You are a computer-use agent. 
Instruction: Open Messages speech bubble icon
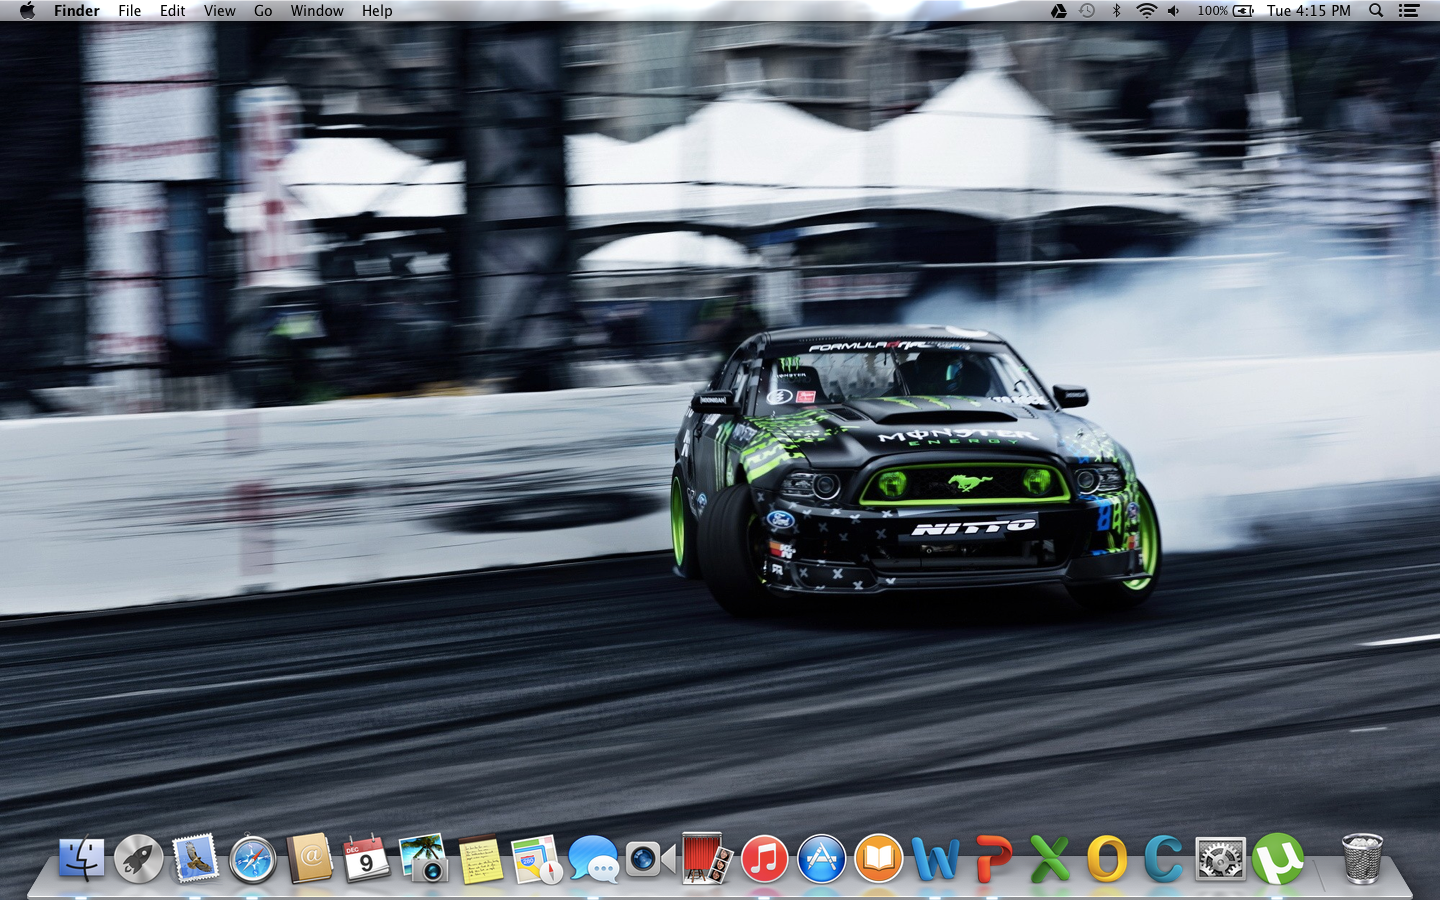pos(594,859)
